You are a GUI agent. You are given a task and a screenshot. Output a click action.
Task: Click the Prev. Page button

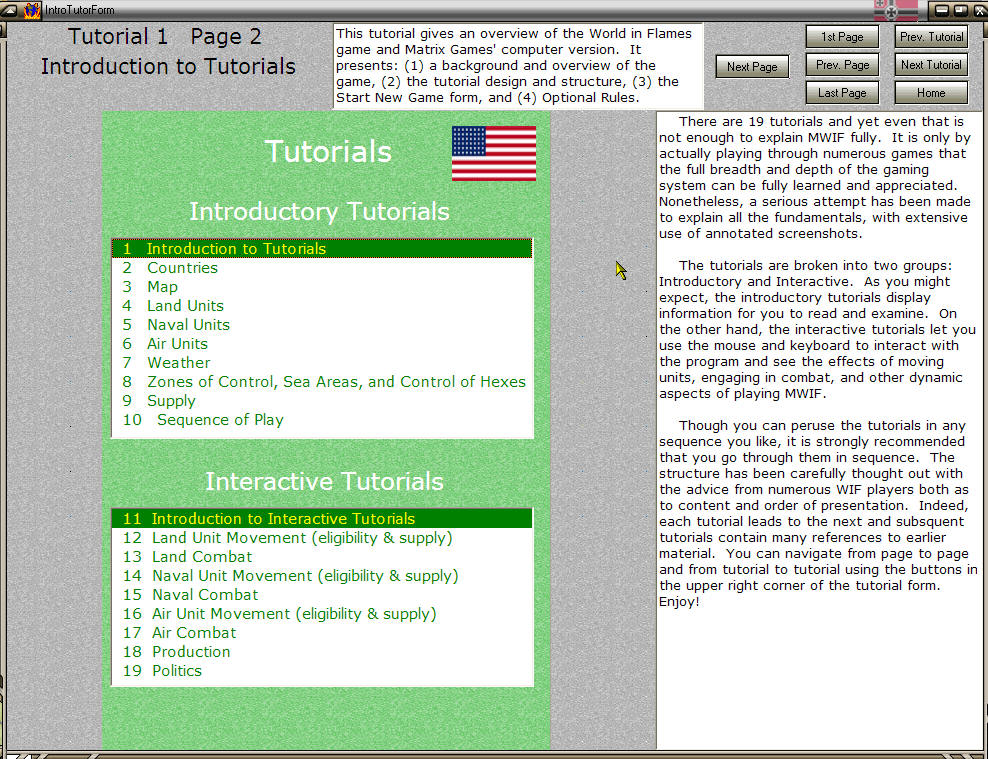[x=841, y=64]
